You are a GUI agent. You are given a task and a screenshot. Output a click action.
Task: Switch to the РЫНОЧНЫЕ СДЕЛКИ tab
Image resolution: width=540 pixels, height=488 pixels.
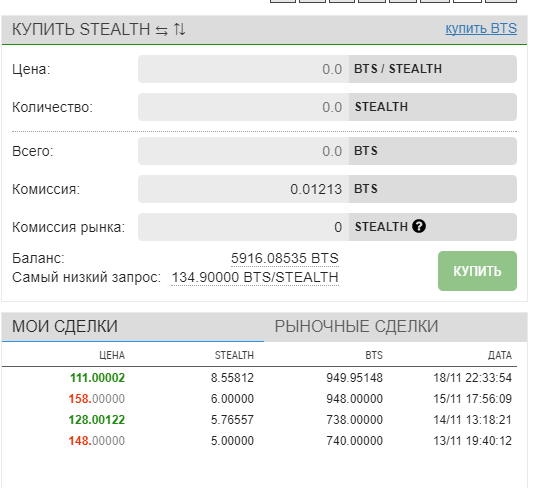(356, 326)
